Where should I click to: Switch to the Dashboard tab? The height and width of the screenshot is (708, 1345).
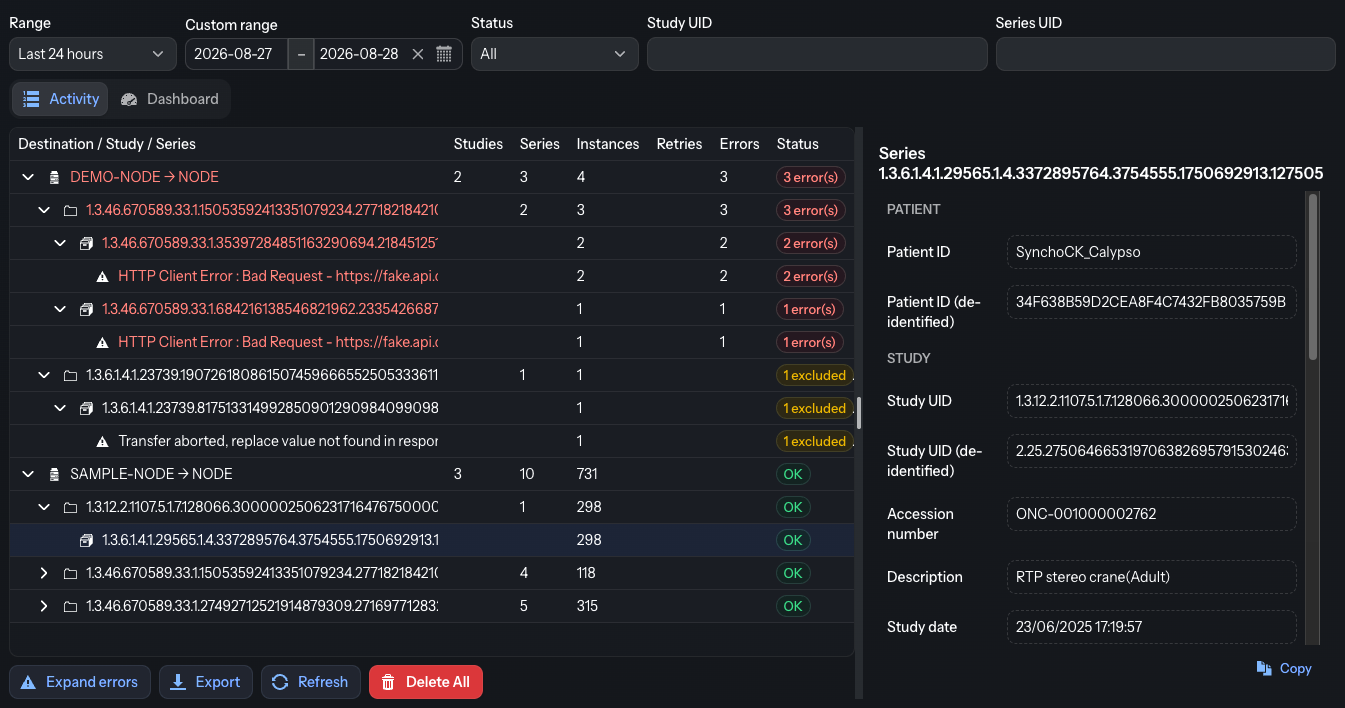[x=169, y=99]
